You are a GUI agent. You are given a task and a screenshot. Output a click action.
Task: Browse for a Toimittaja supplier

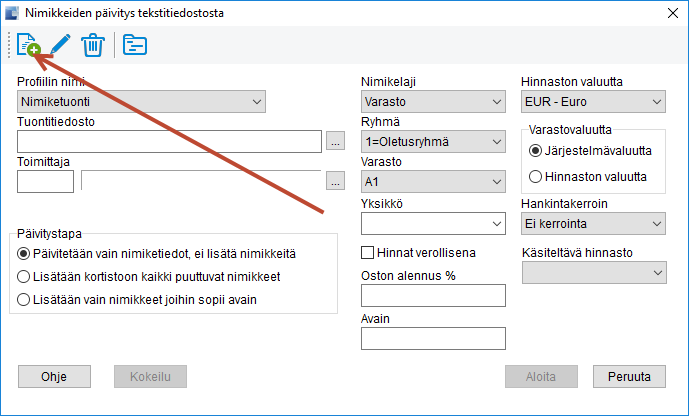[x=335, y=181]
